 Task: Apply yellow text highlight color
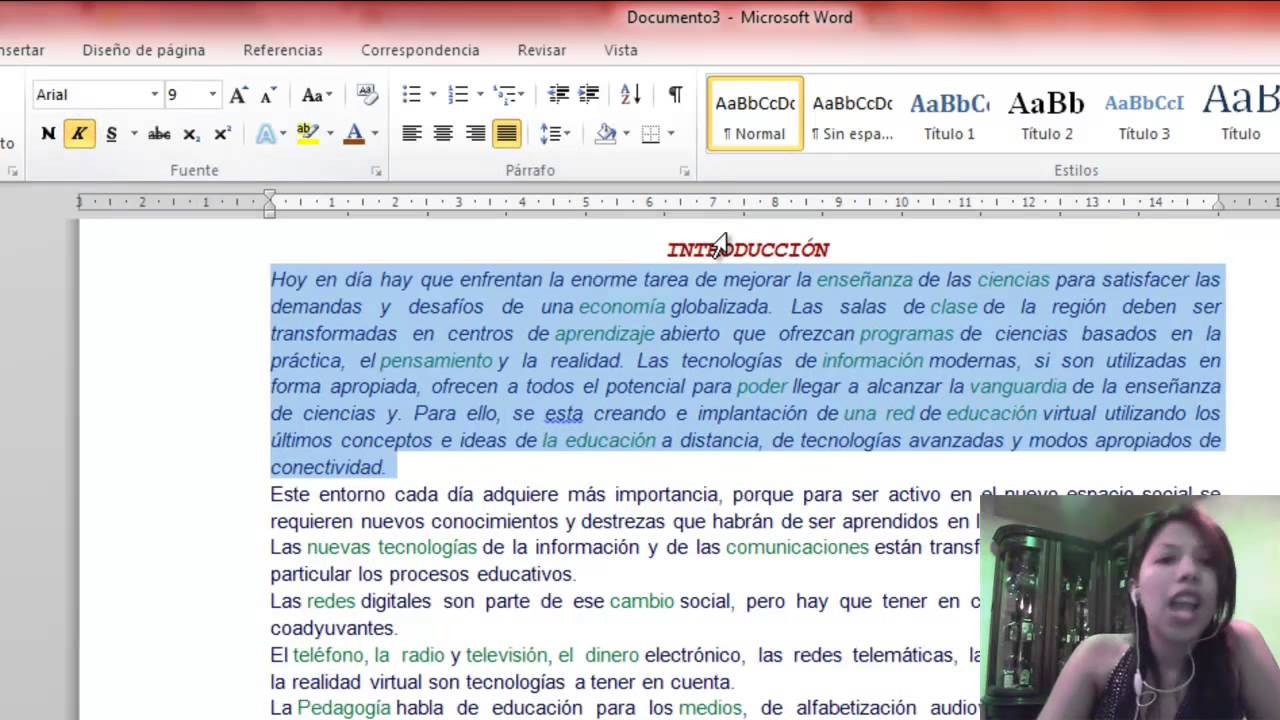[x=308, y=133]
